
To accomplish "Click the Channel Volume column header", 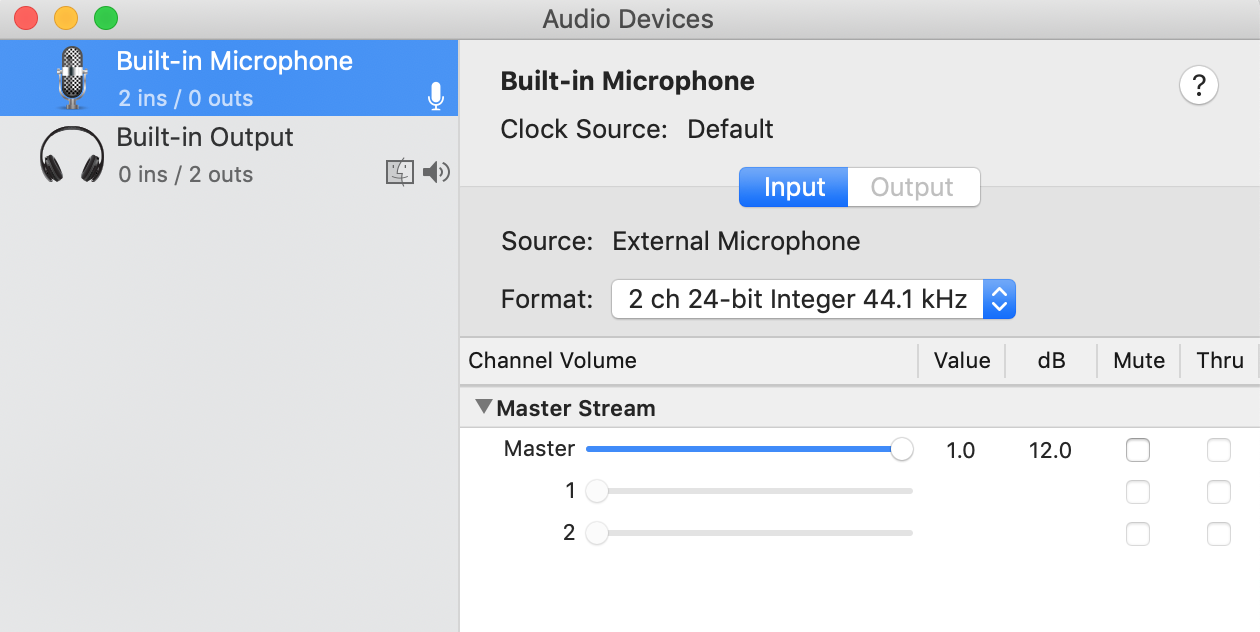I will coord(553,361).
